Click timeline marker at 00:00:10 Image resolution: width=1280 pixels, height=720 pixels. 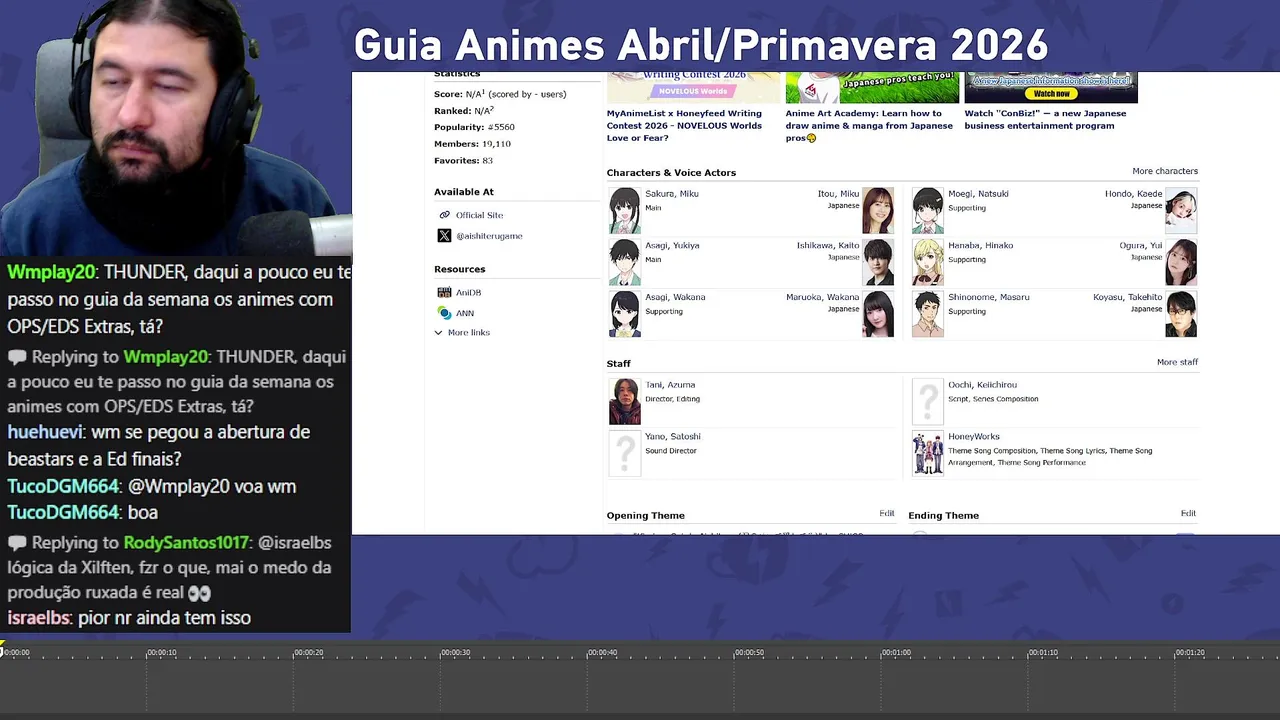[x=161, y=653]
